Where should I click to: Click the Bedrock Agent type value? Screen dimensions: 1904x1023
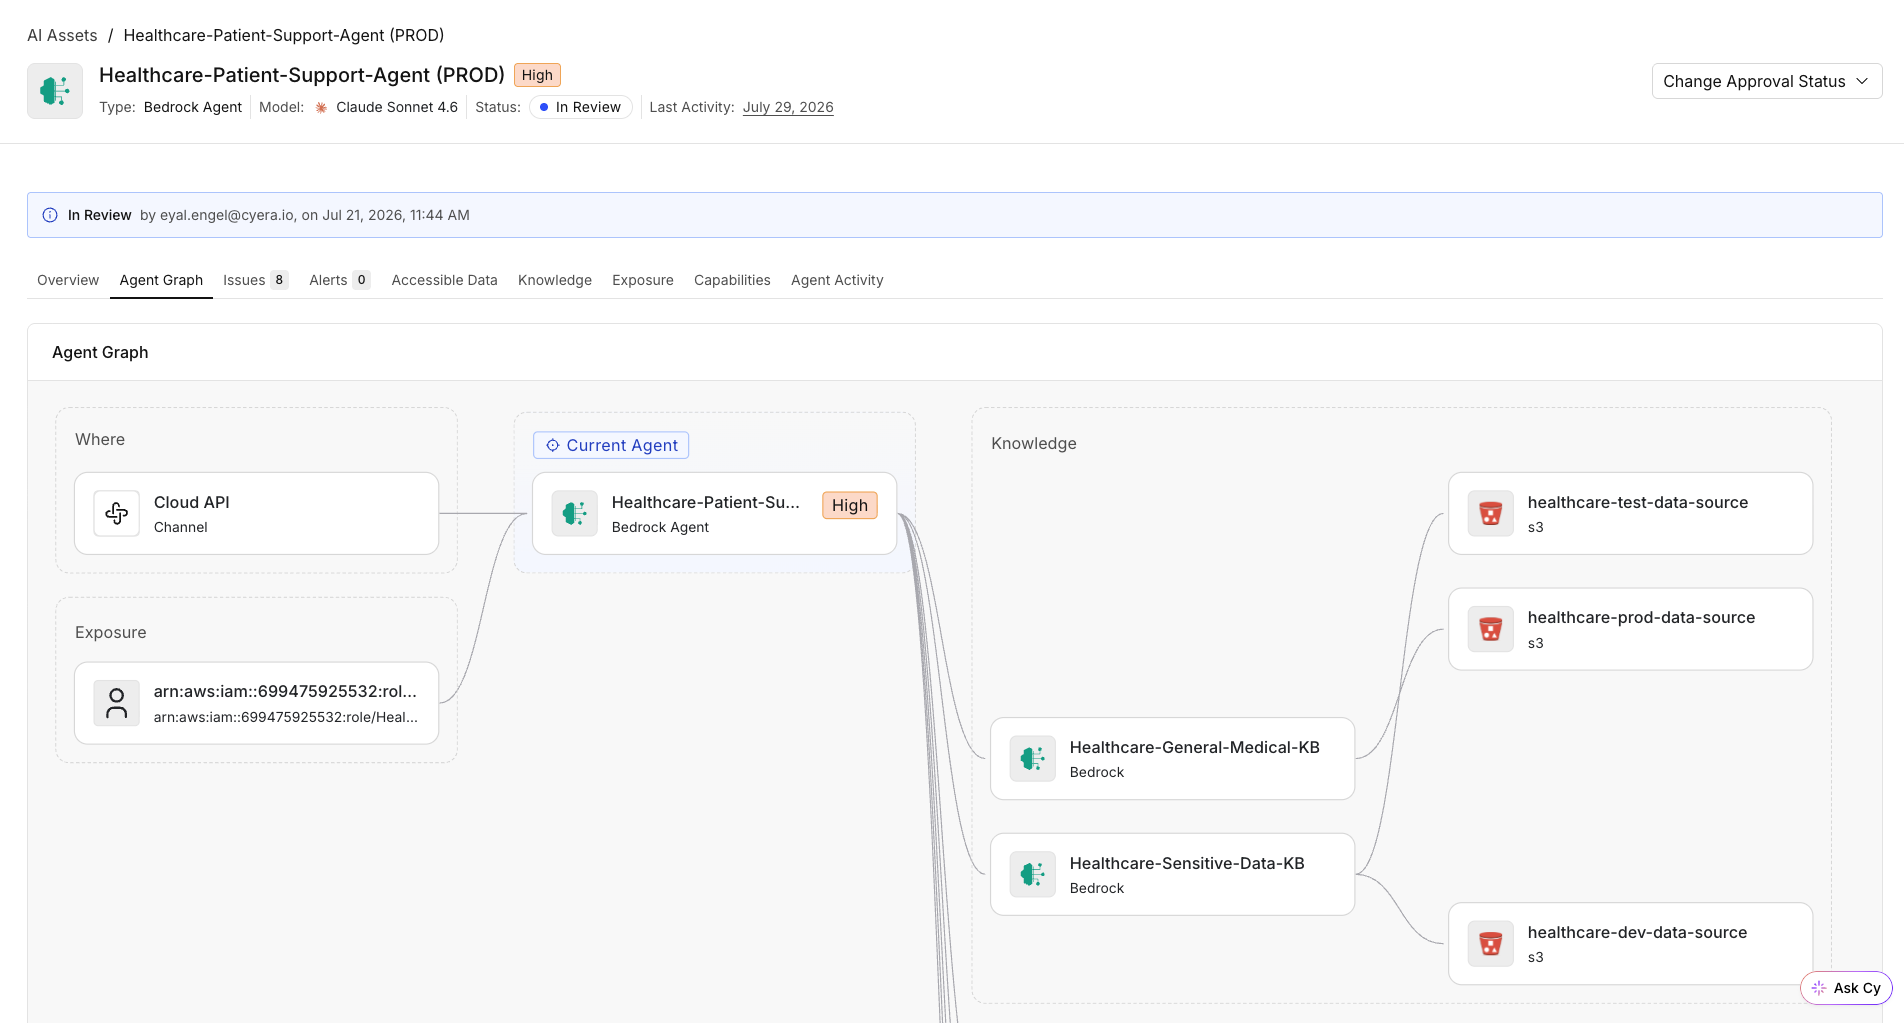click(x=193, y=107)
